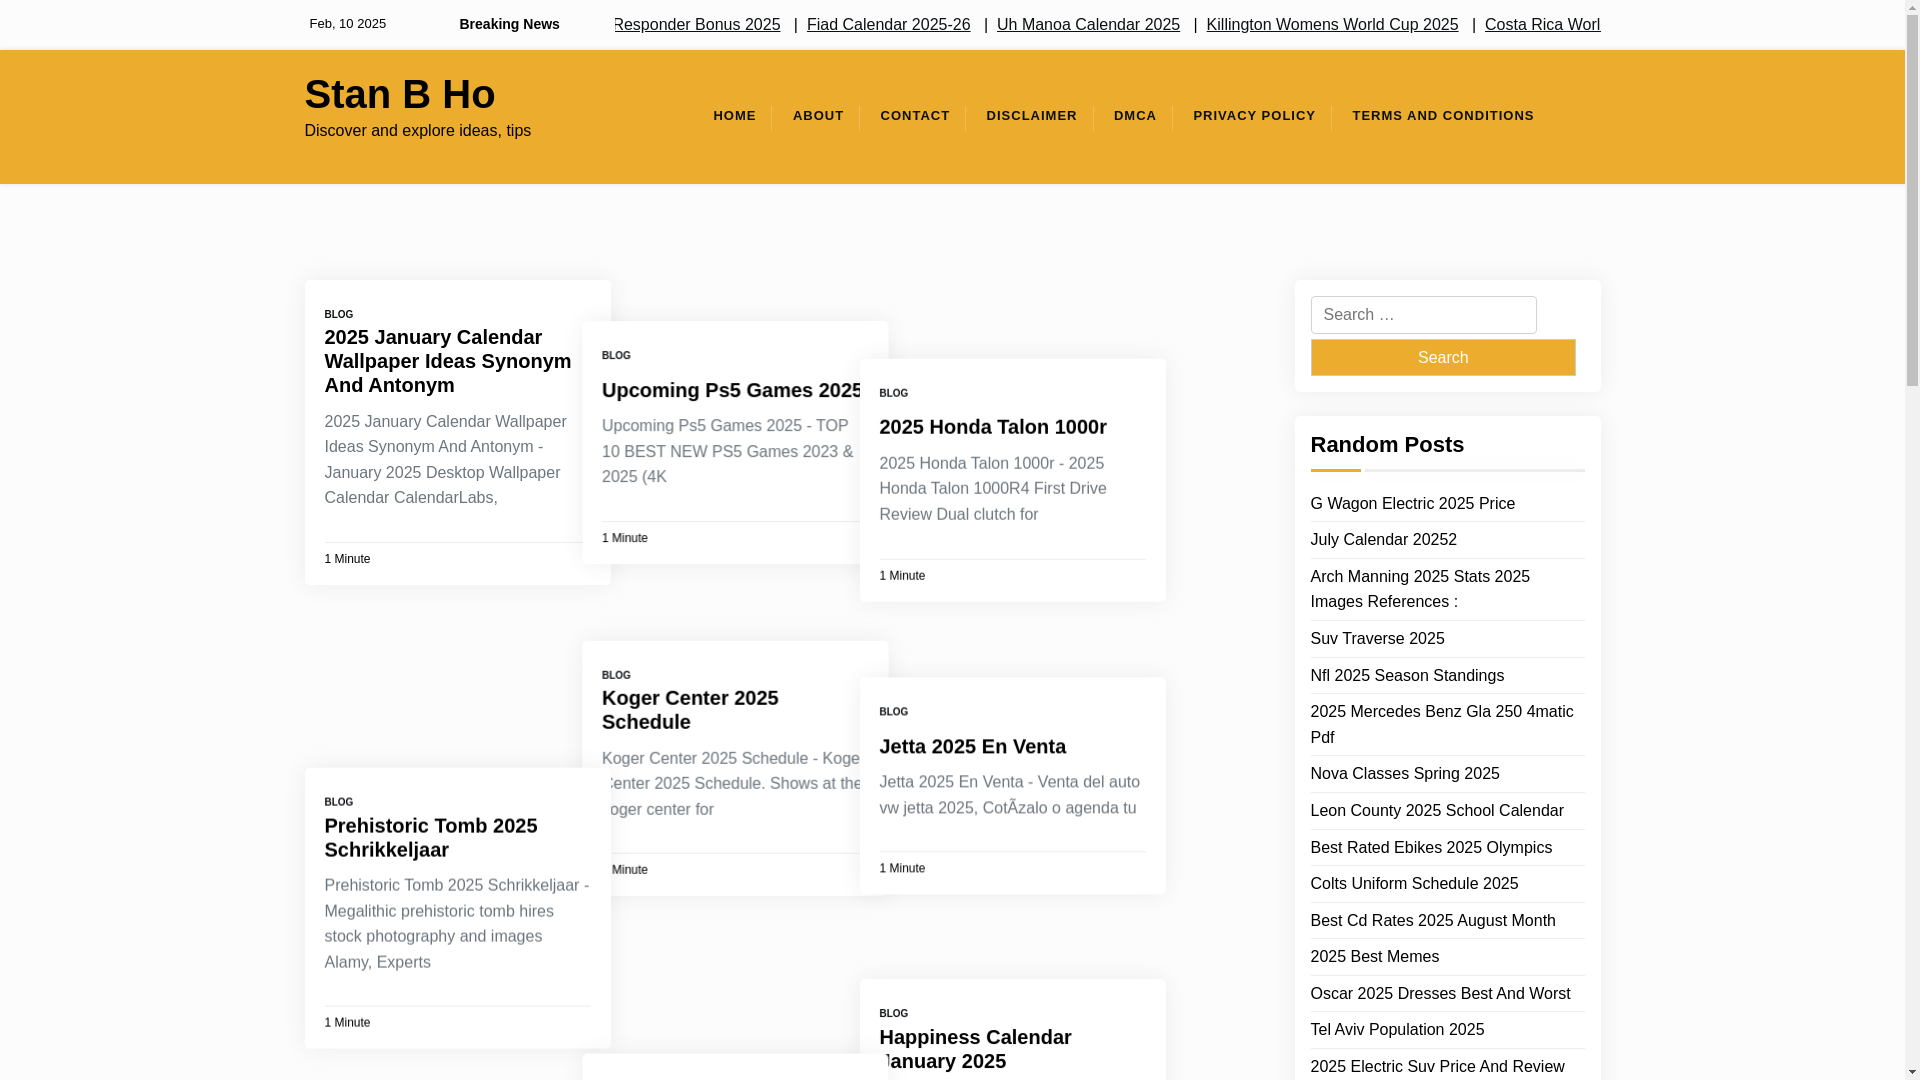Open the Contact page
Viewport: 1920px width, 1080px height.
(x=915, y=116)
